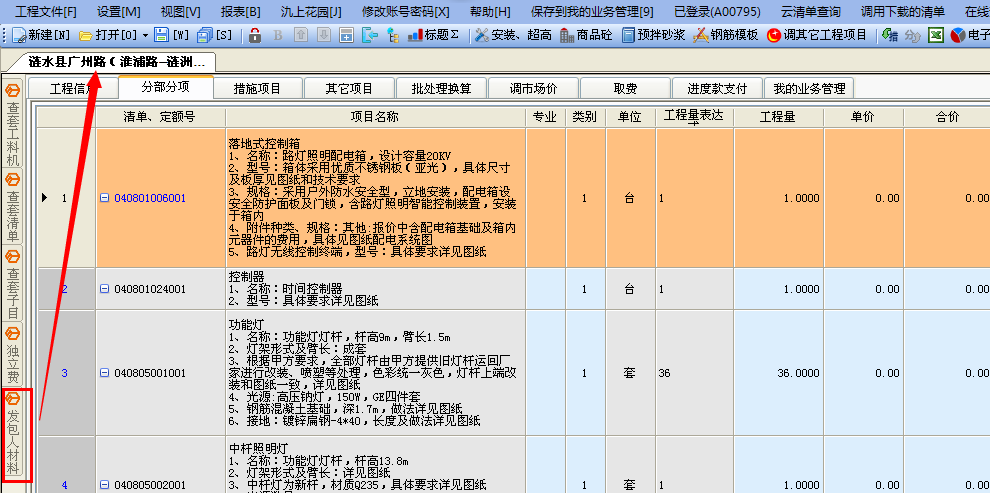This screenshot has height=493, width=990.
Task: Select row number 3 header cell
Action: 66,374
